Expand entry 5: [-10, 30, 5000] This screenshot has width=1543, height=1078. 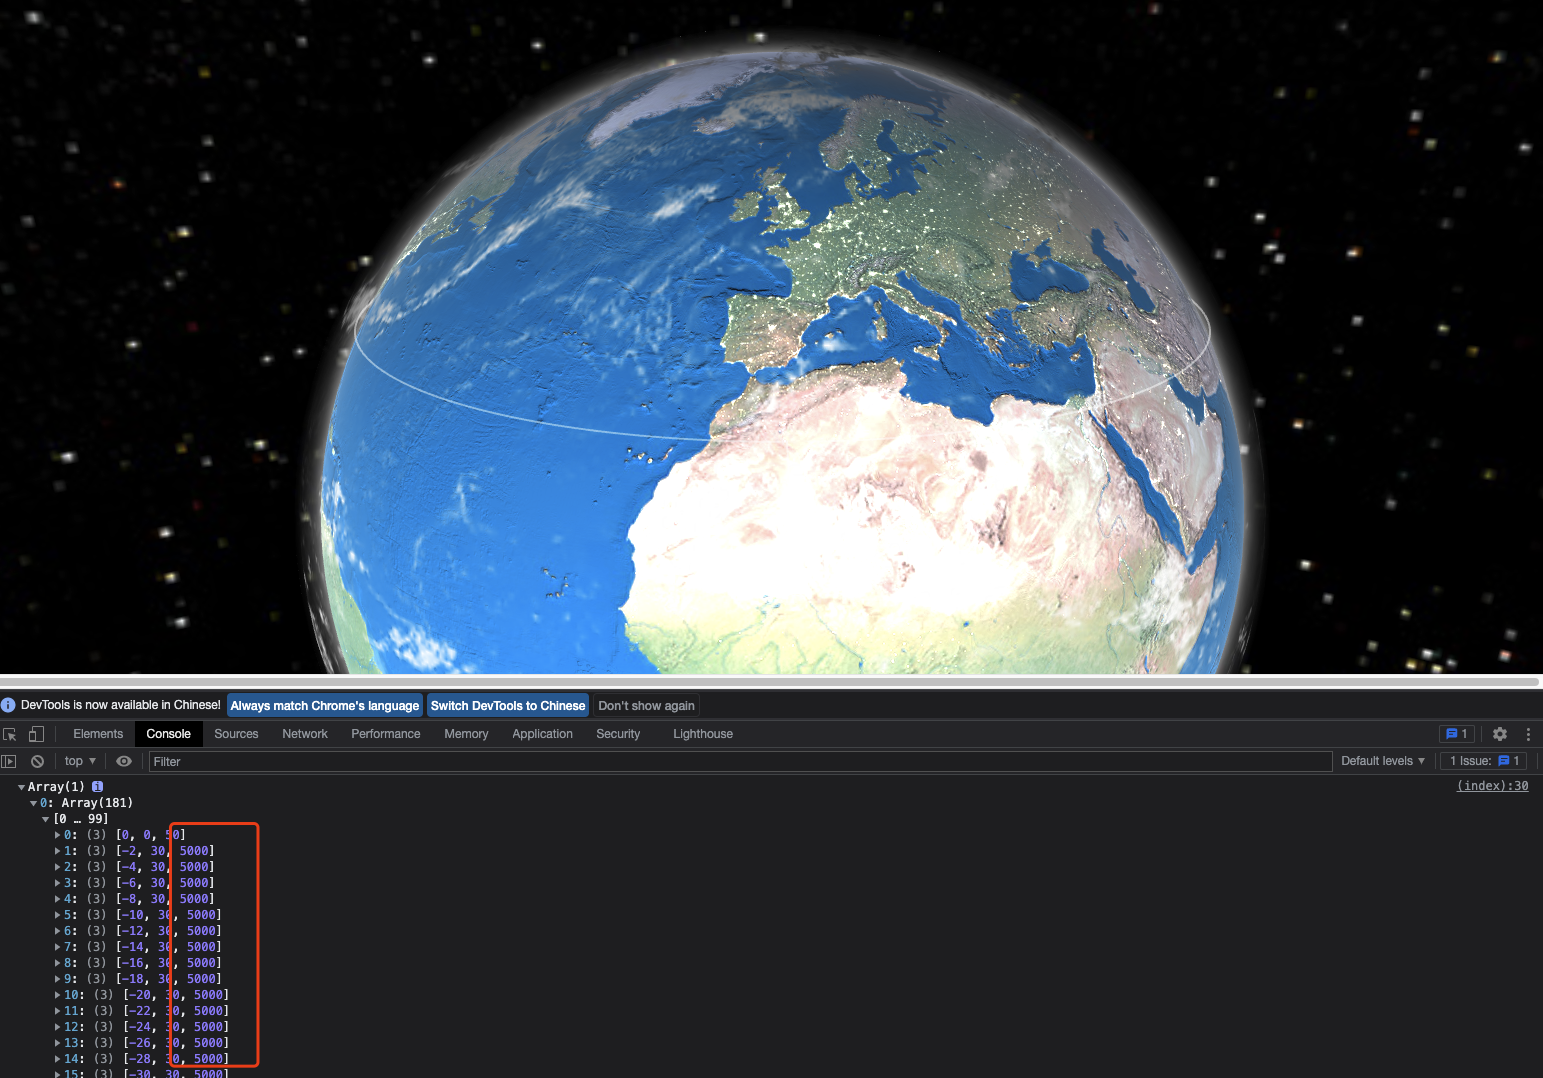tap(58, 915)
